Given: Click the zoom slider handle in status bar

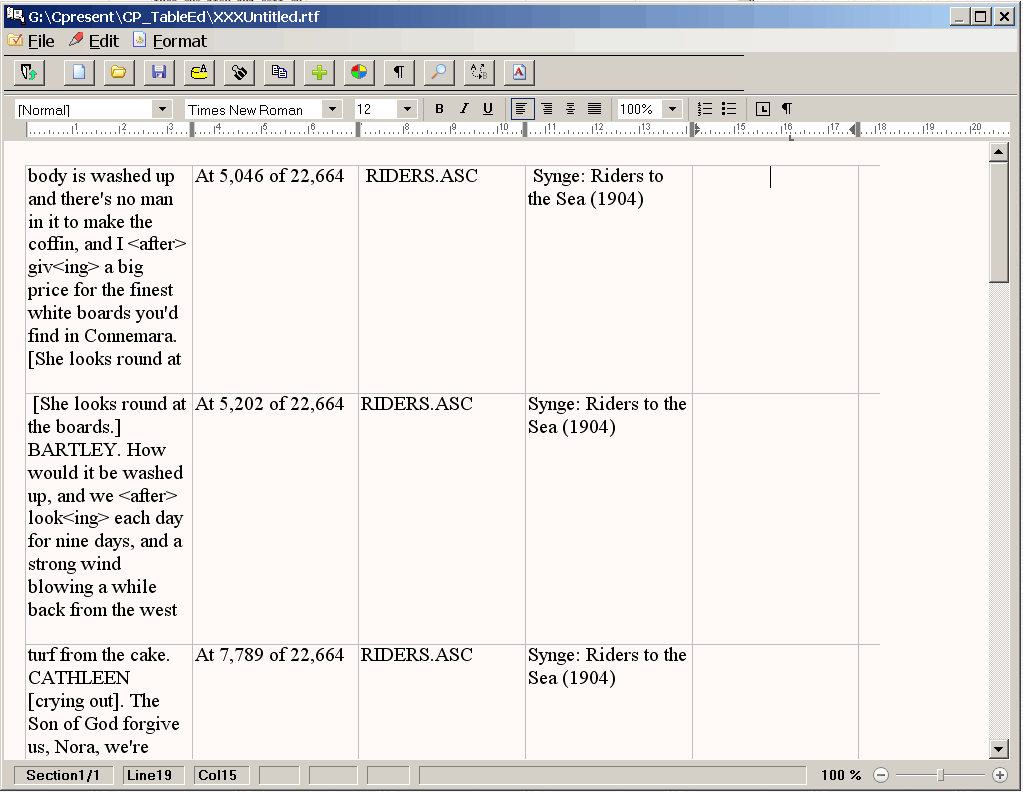Looking at the screenshot, I should [x=940, y=775].
